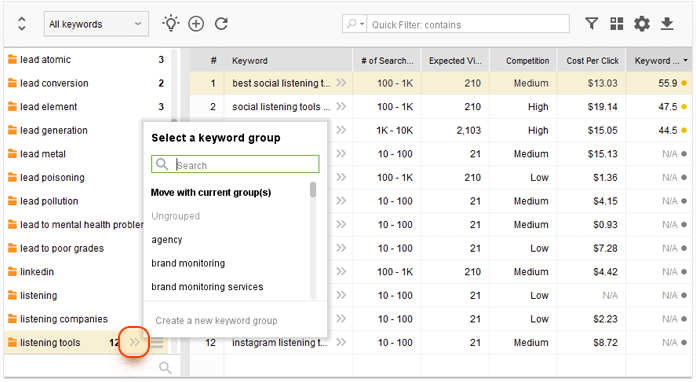Click the refresh keywords icon
Screen dimensions: 696x382
[x=221, y=24]
